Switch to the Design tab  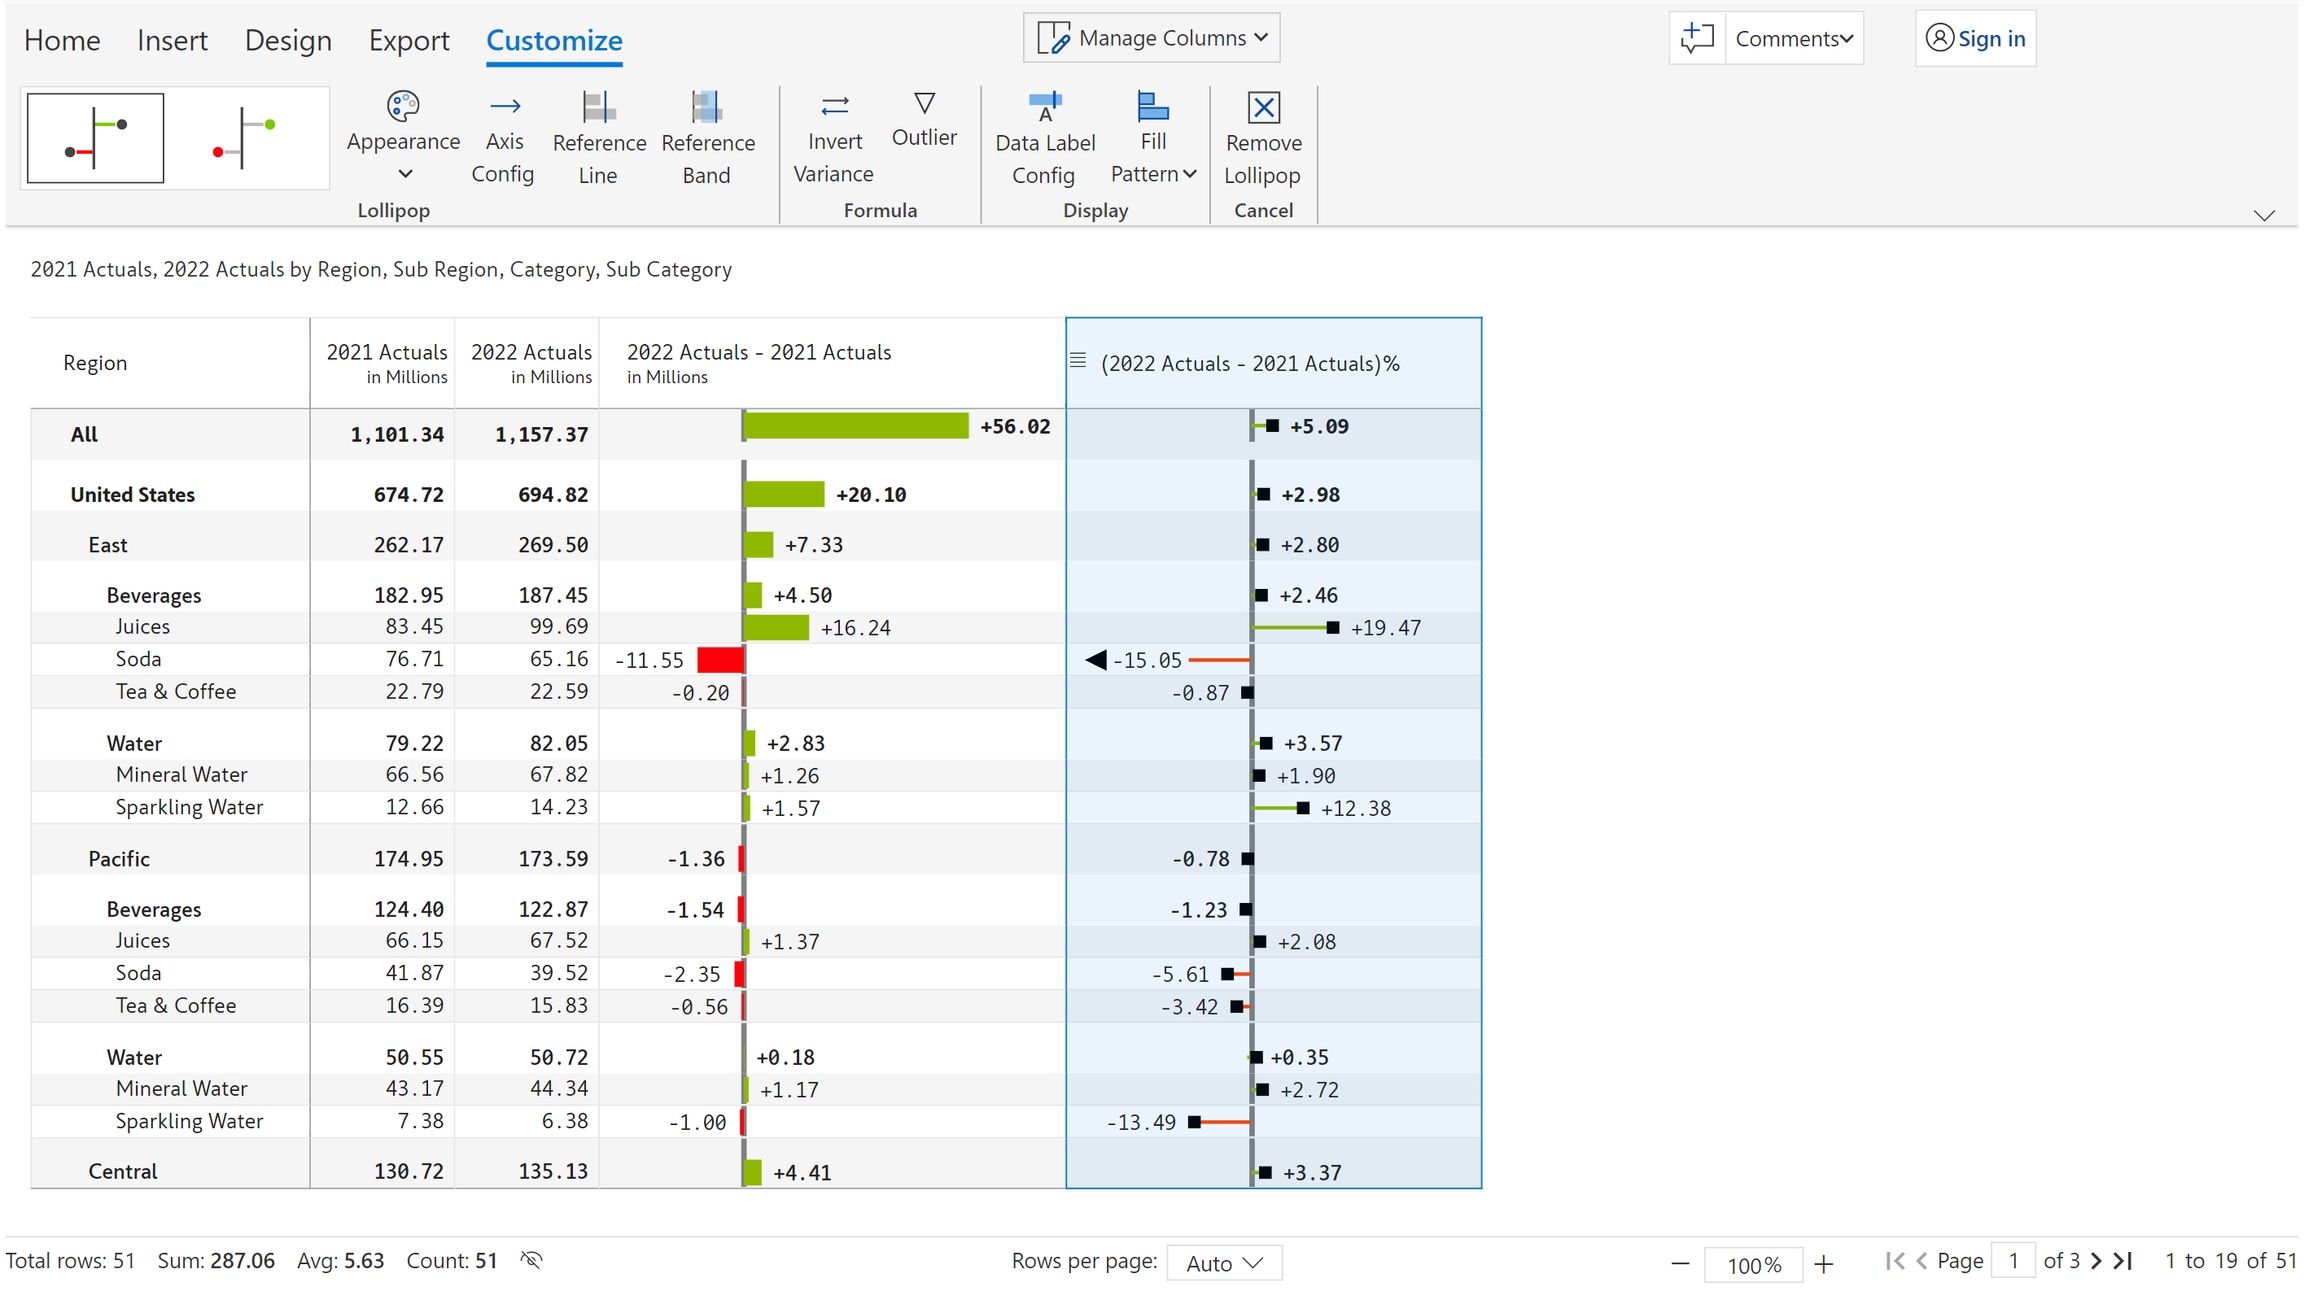288,40
